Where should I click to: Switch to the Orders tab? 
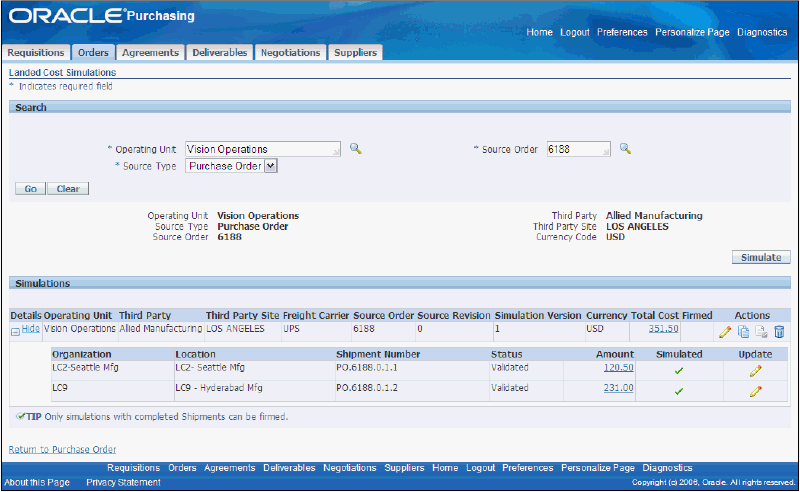click(93, 53)
